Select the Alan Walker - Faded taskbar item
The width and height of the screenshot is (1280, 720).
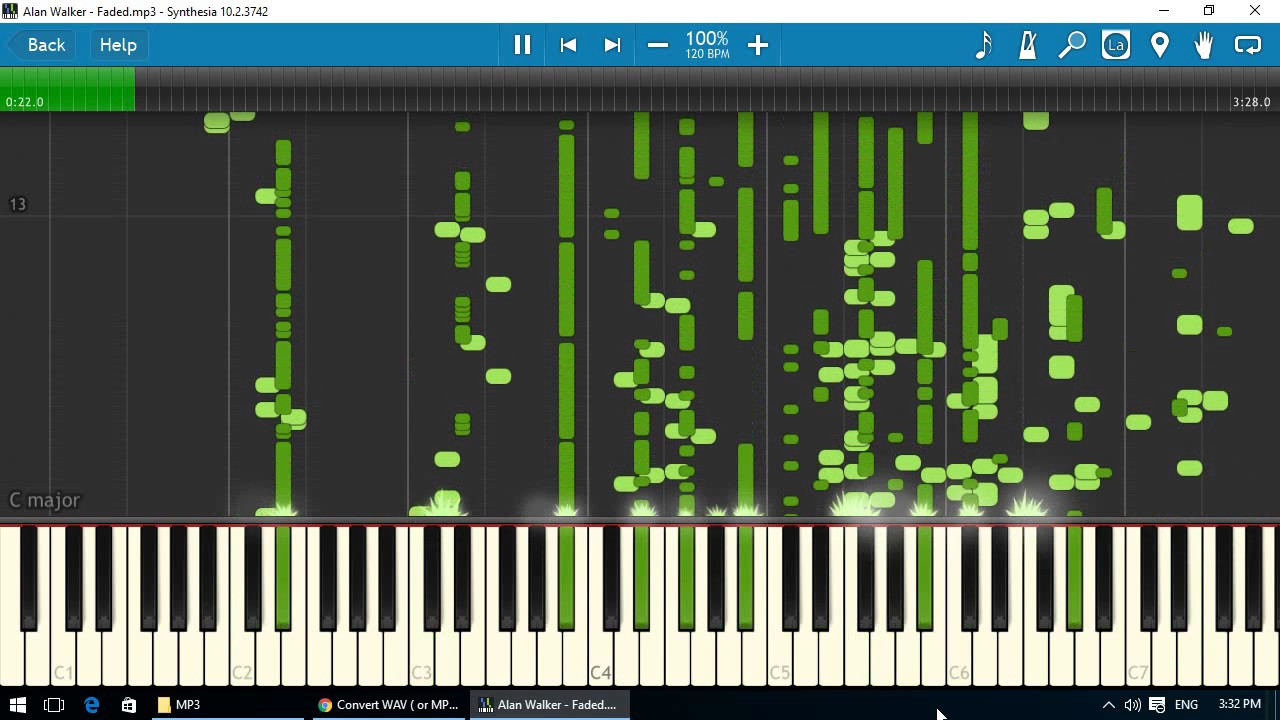point(549,705)
